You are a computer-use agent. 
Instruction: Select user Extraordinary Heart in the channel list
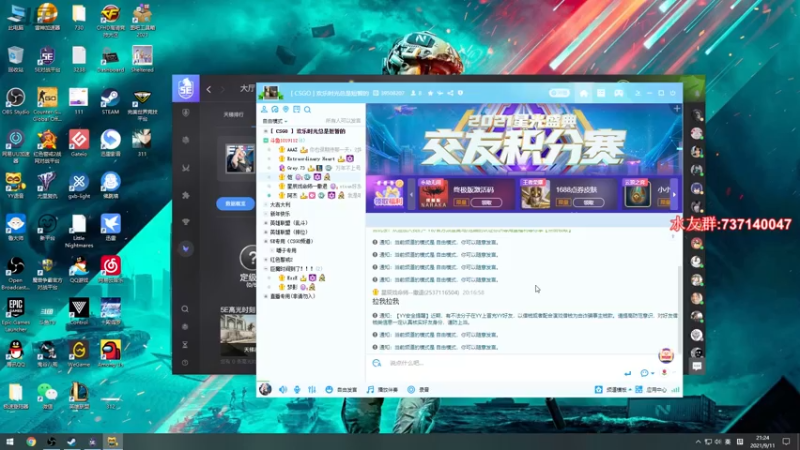[311, 159]
